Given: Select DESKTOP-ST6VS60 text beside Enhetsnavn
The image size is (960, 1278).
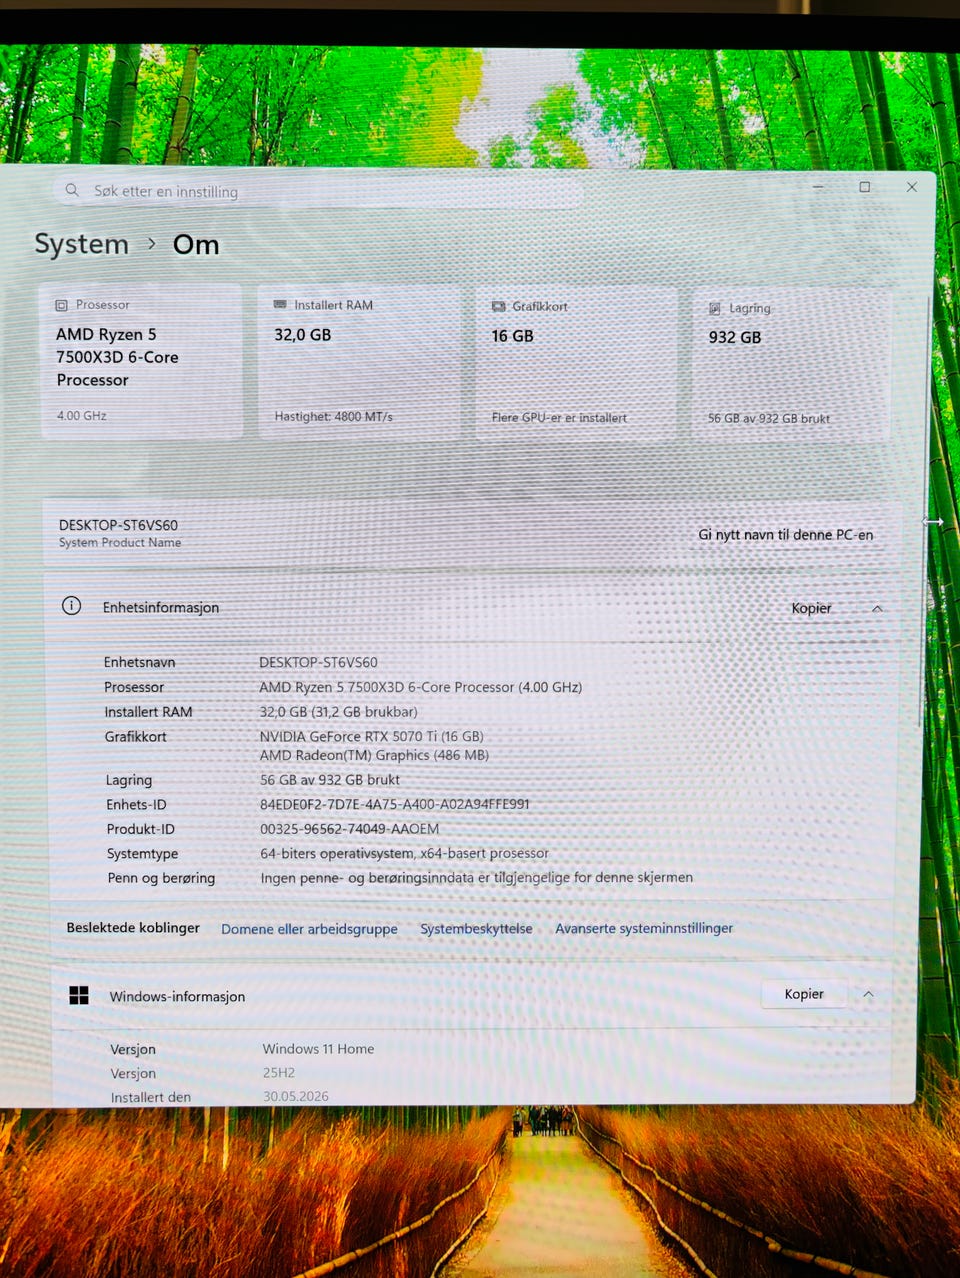Looking at the screenshot, I should [318, 662].
